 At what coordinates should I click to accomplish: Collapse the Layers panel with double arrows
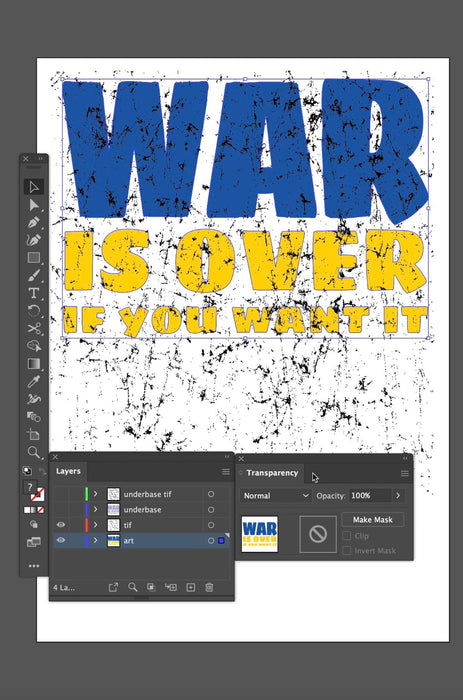(x=227, y=457)
